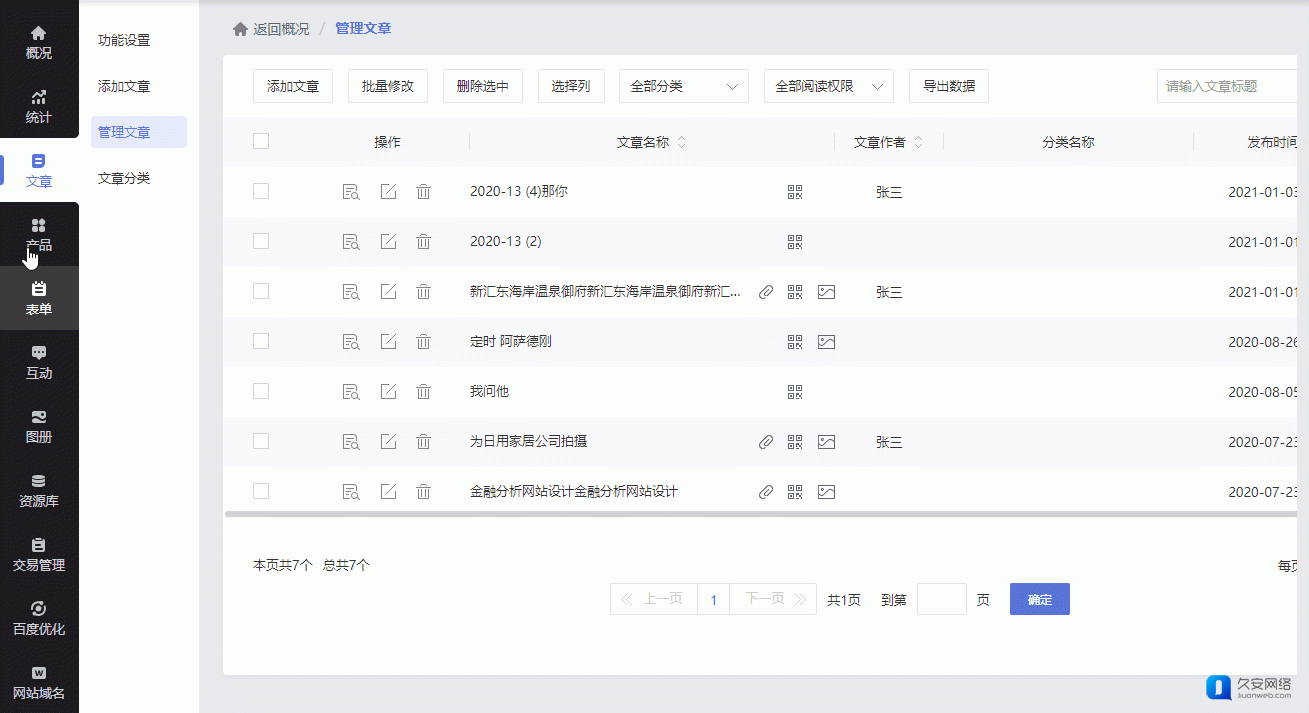Click the home icon beside 返回概况
The width and height of the screenshot is (1309, 713).
(240, 29)
